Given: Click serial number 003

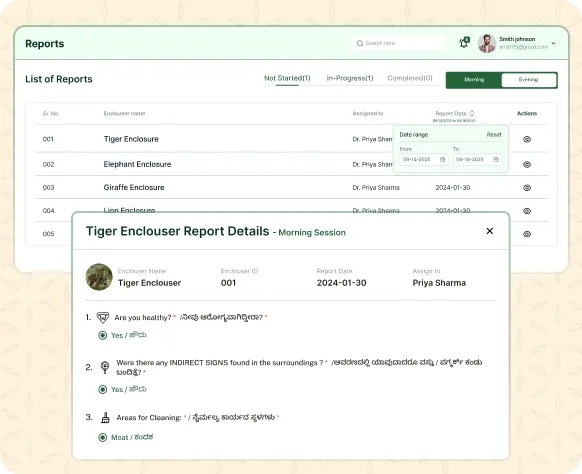Looking at the screenshot, I should pos(48,188).
